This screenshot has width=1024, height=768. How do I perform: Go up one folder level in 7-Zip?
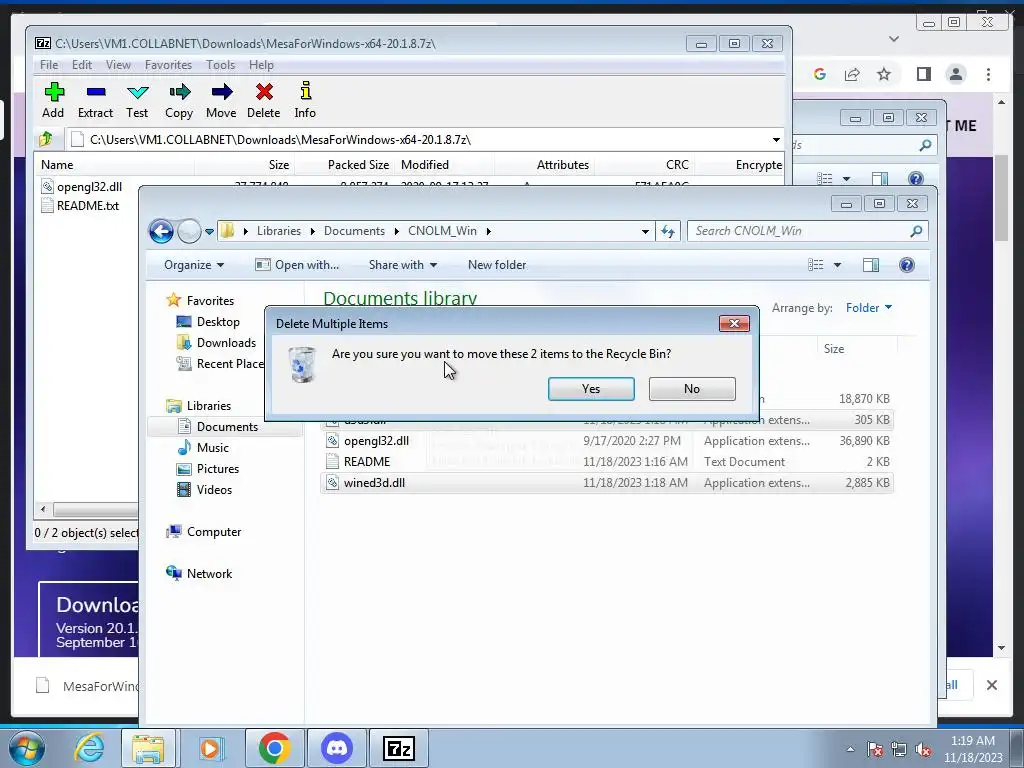click(46, 139)
